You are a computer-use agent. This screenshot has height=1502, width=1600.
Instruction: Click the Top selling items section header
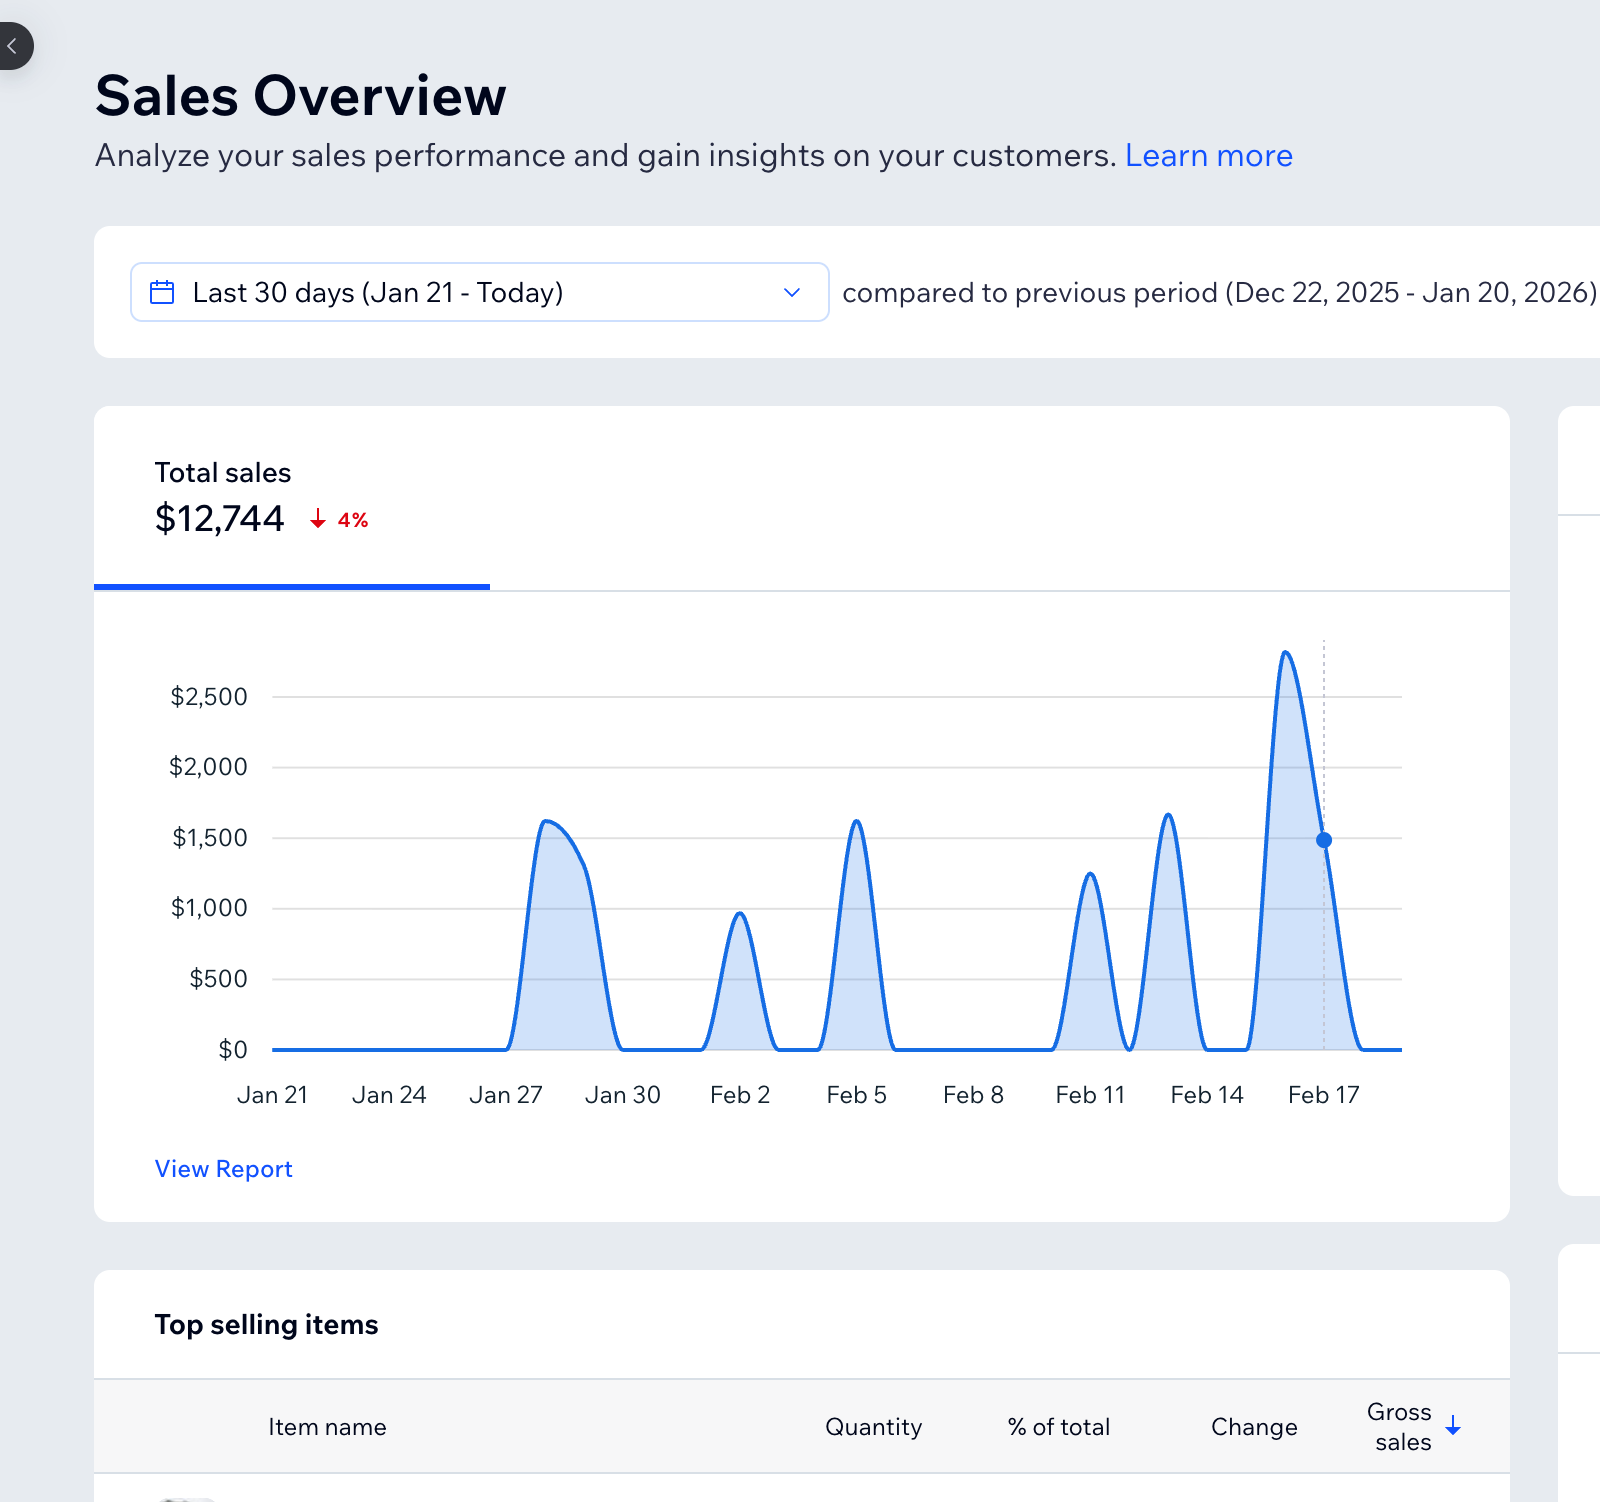(x=266, y=1324)
